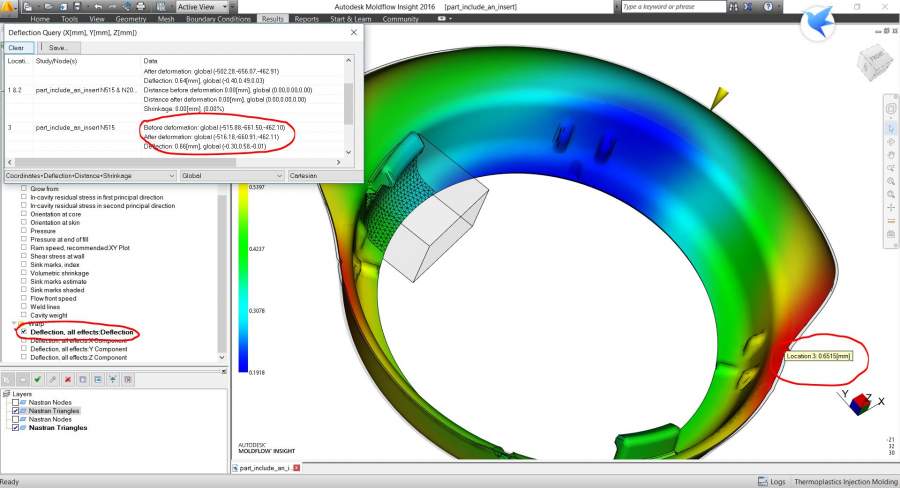This screenshot has height=488, width=900.
Task: Click the first new-layer icon in Layers toolbar
Action: pos(7,379)
